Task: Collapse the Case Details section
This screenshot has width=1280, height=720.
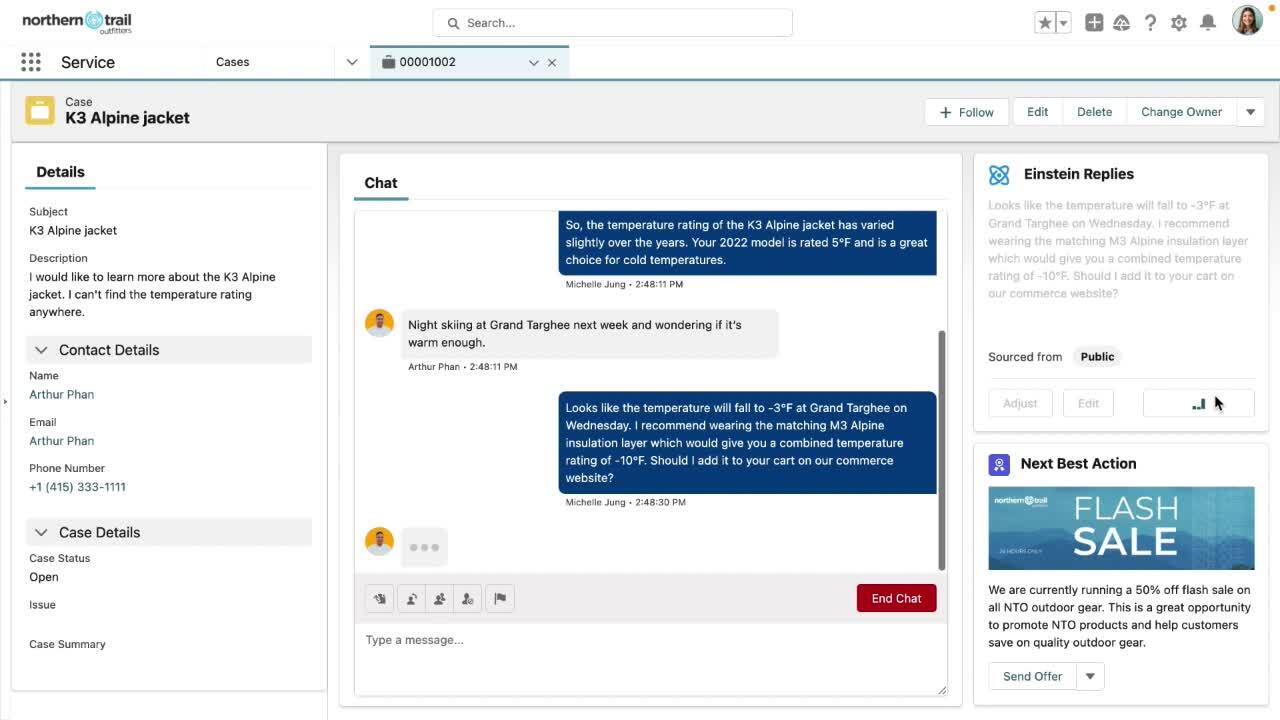Action: pos(41,532)
